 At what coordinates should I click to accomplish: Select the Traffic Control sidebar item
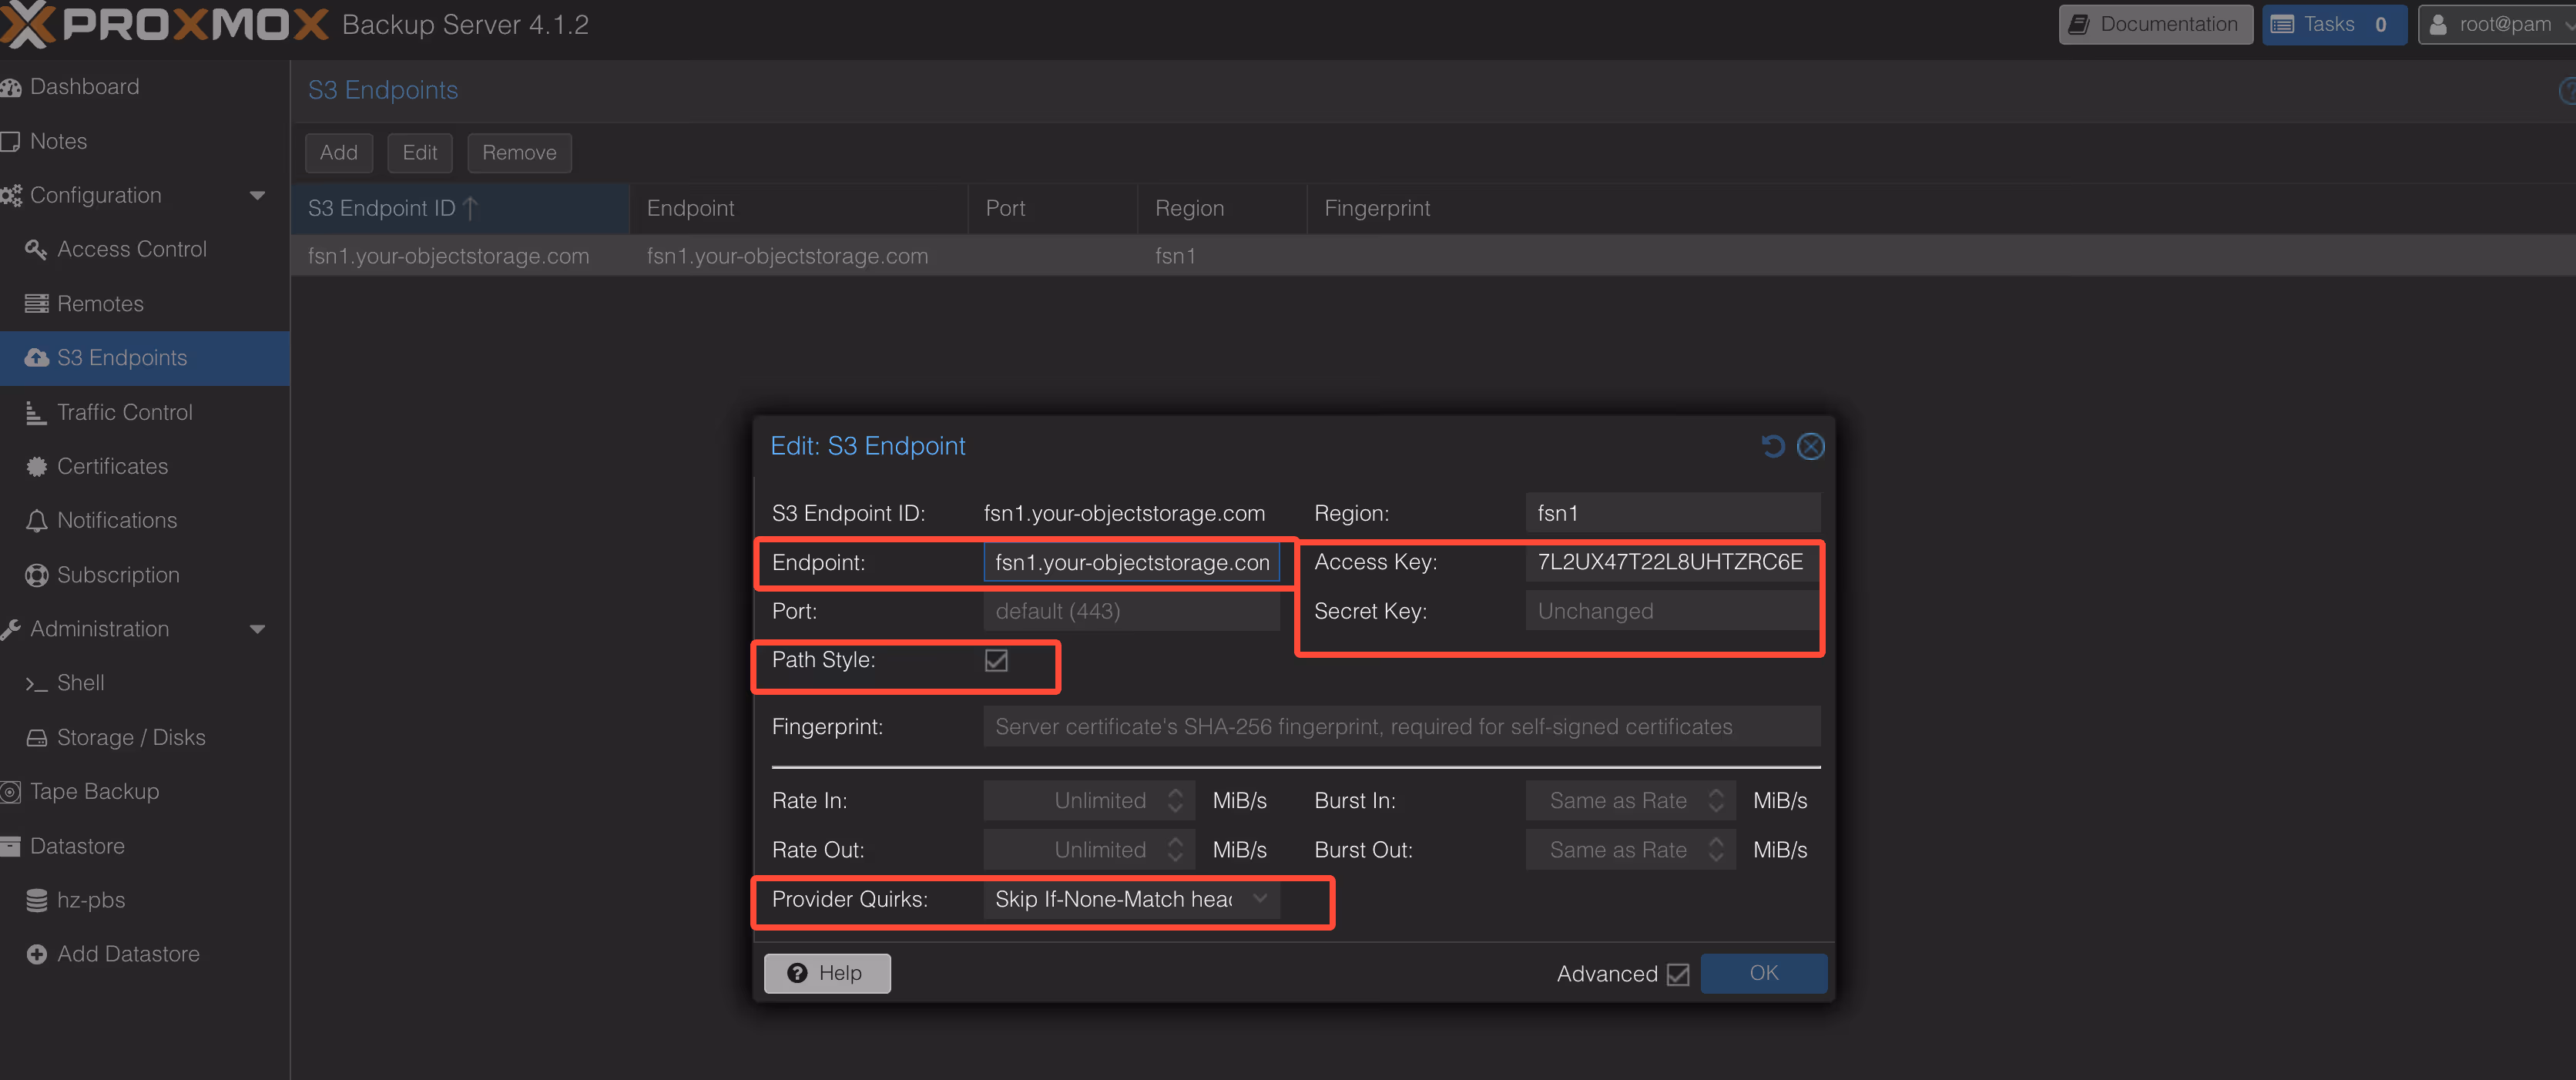(124, 412)
